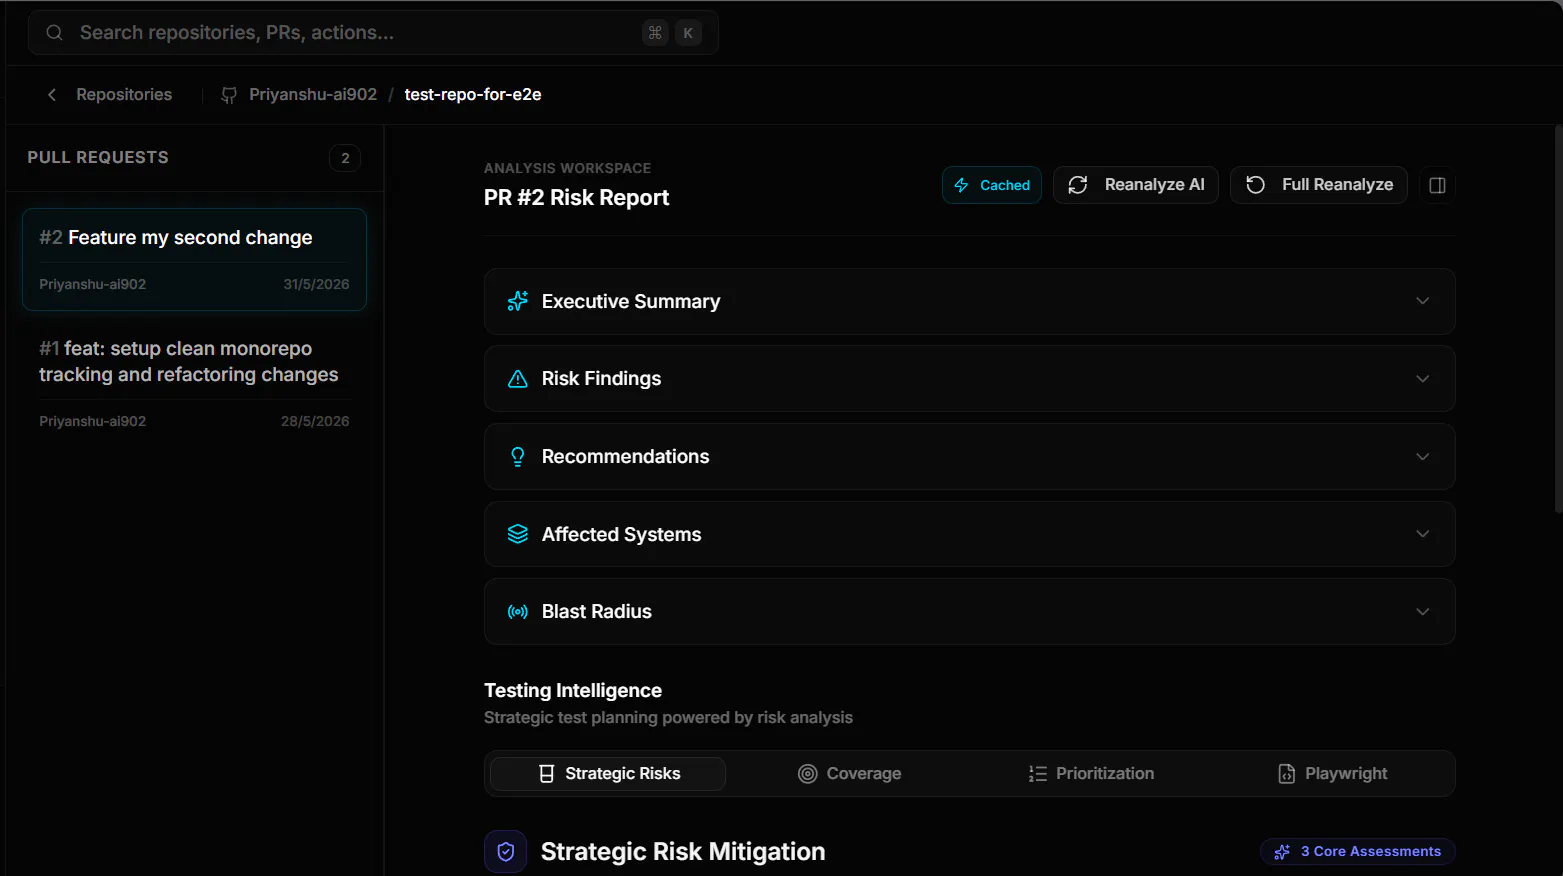1563x876 pixels.
Task: Click ANALYSIS WORKSPACE label
Action: tap(567, 168)
